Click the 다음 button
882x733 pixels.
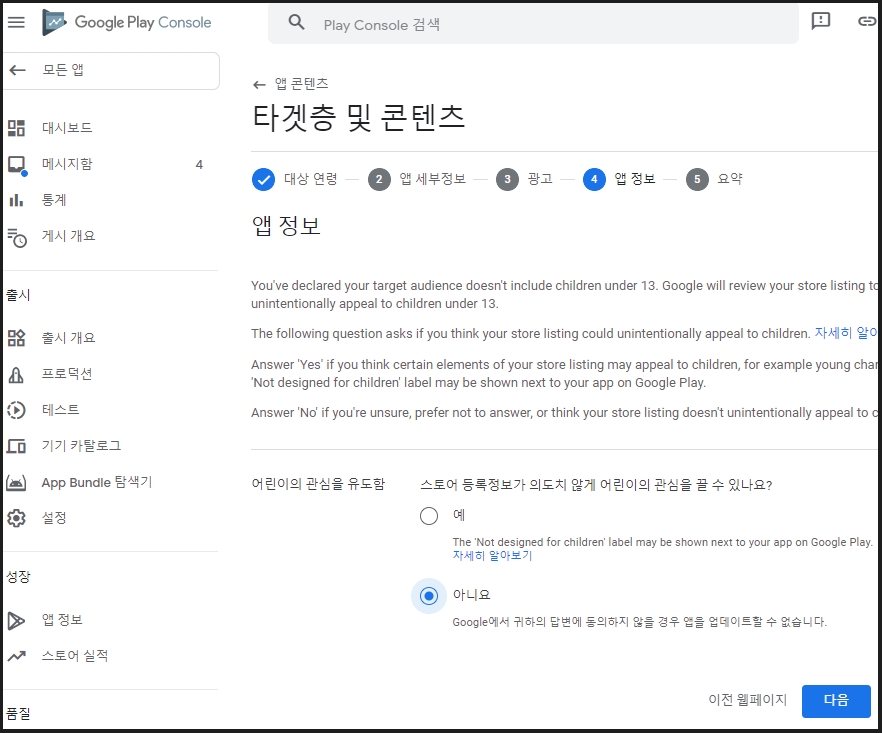(836, 701)
